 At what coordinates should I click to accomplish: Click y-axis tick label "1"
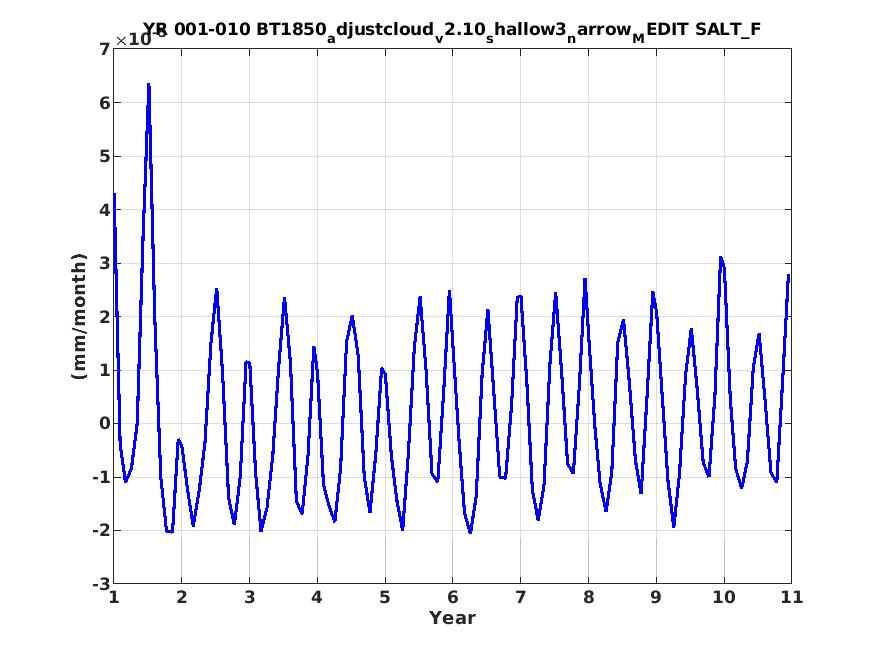(105, 370)
